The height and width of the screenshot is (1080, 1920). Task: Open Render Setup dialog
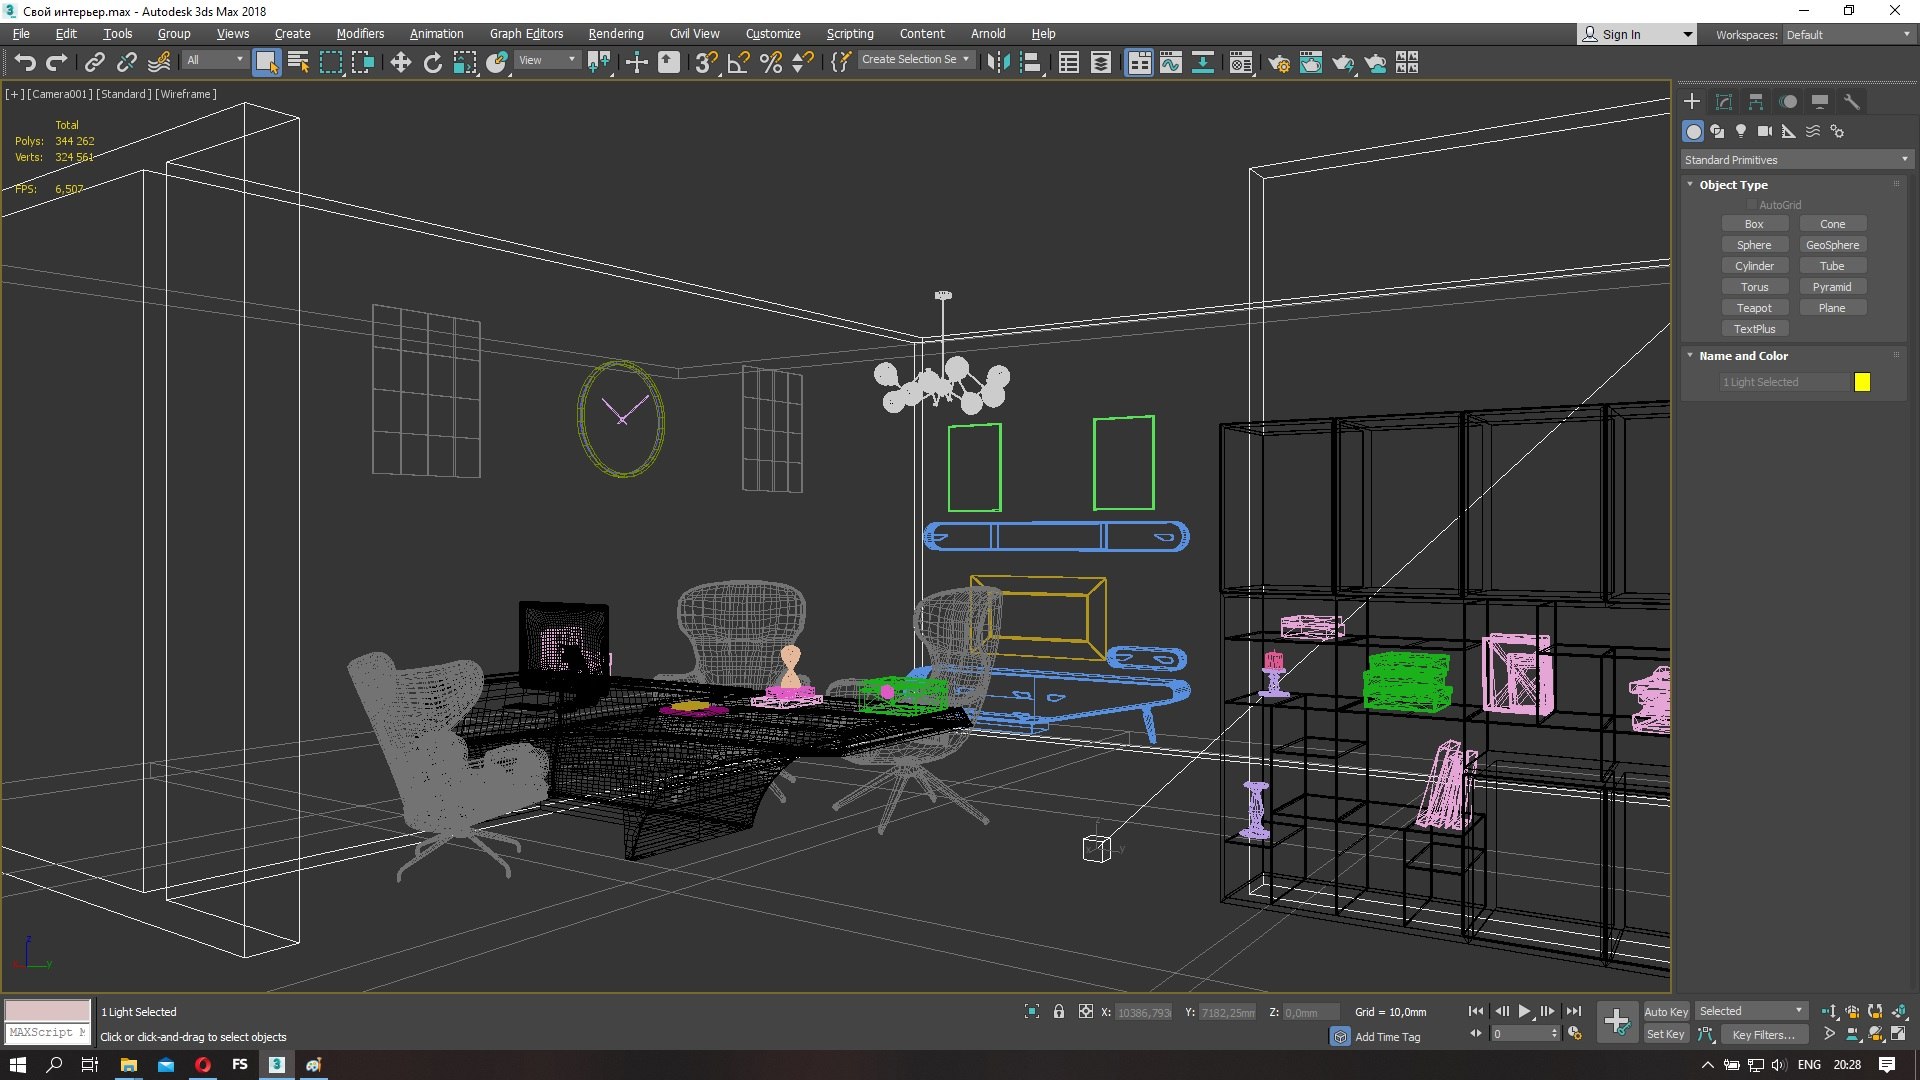pyautogui.click(x=1278, y=63)
